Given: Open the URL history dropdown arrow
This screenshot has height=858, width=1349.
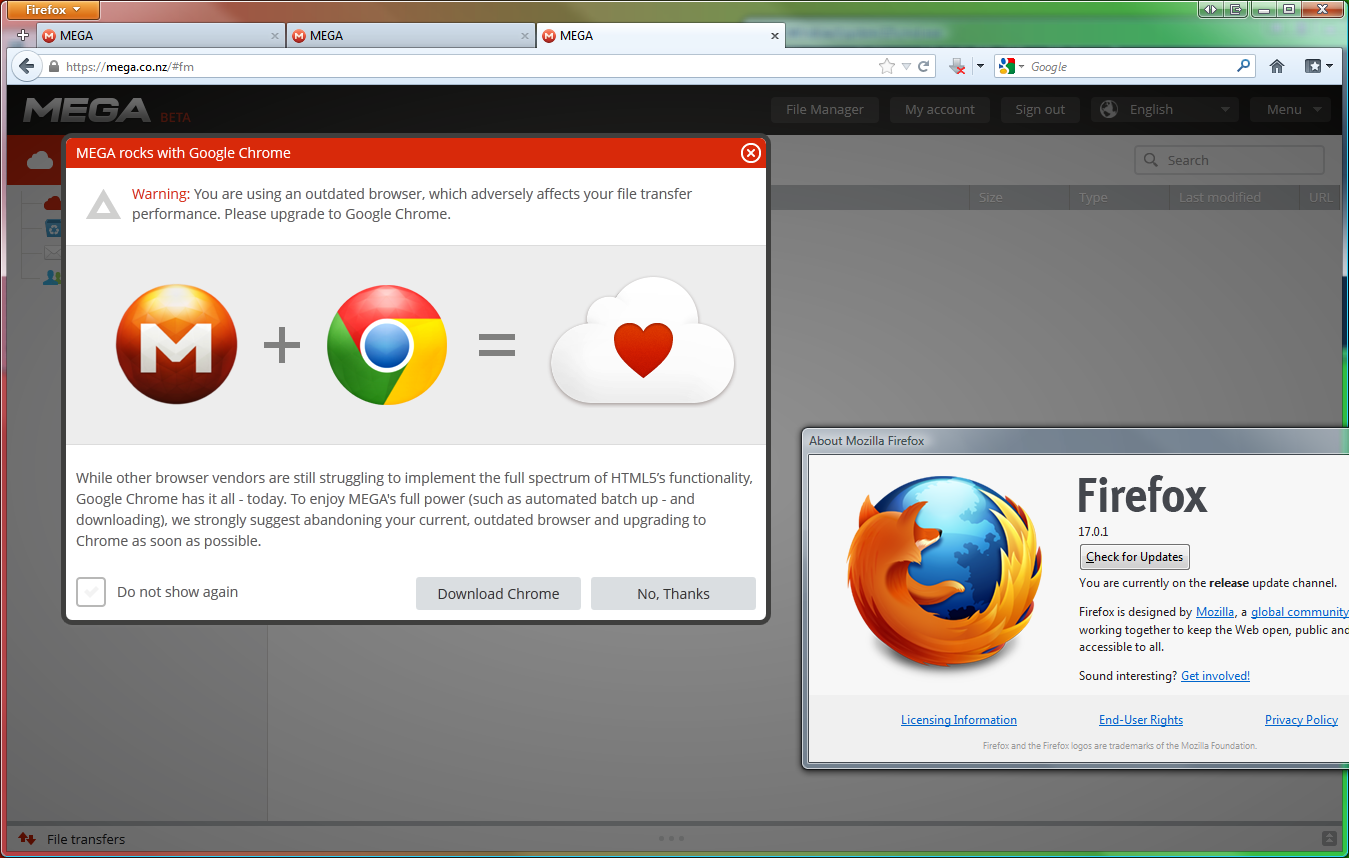Looking at the screenshot, I should [x=906, y=67].
